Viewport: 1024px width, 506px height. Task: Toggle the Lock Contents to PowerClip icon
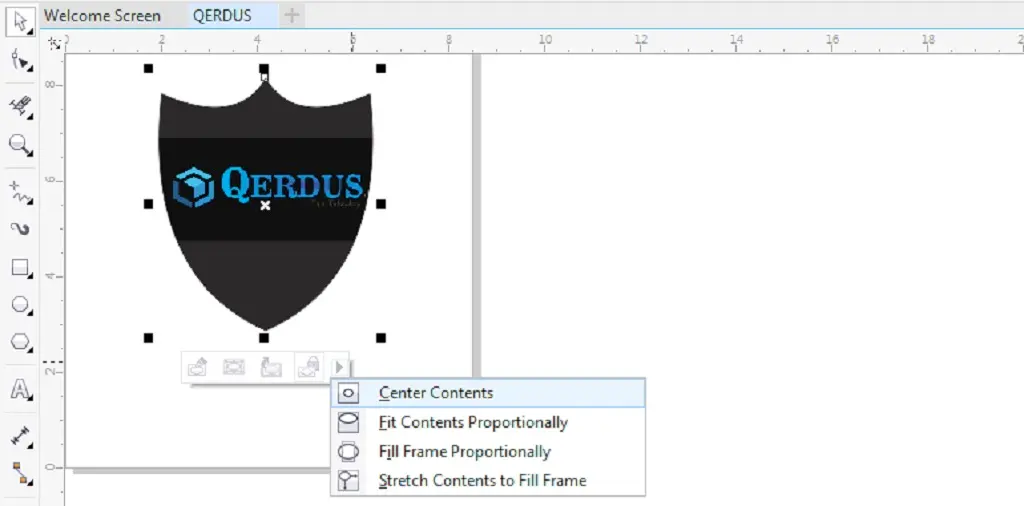tap(309, 367)
